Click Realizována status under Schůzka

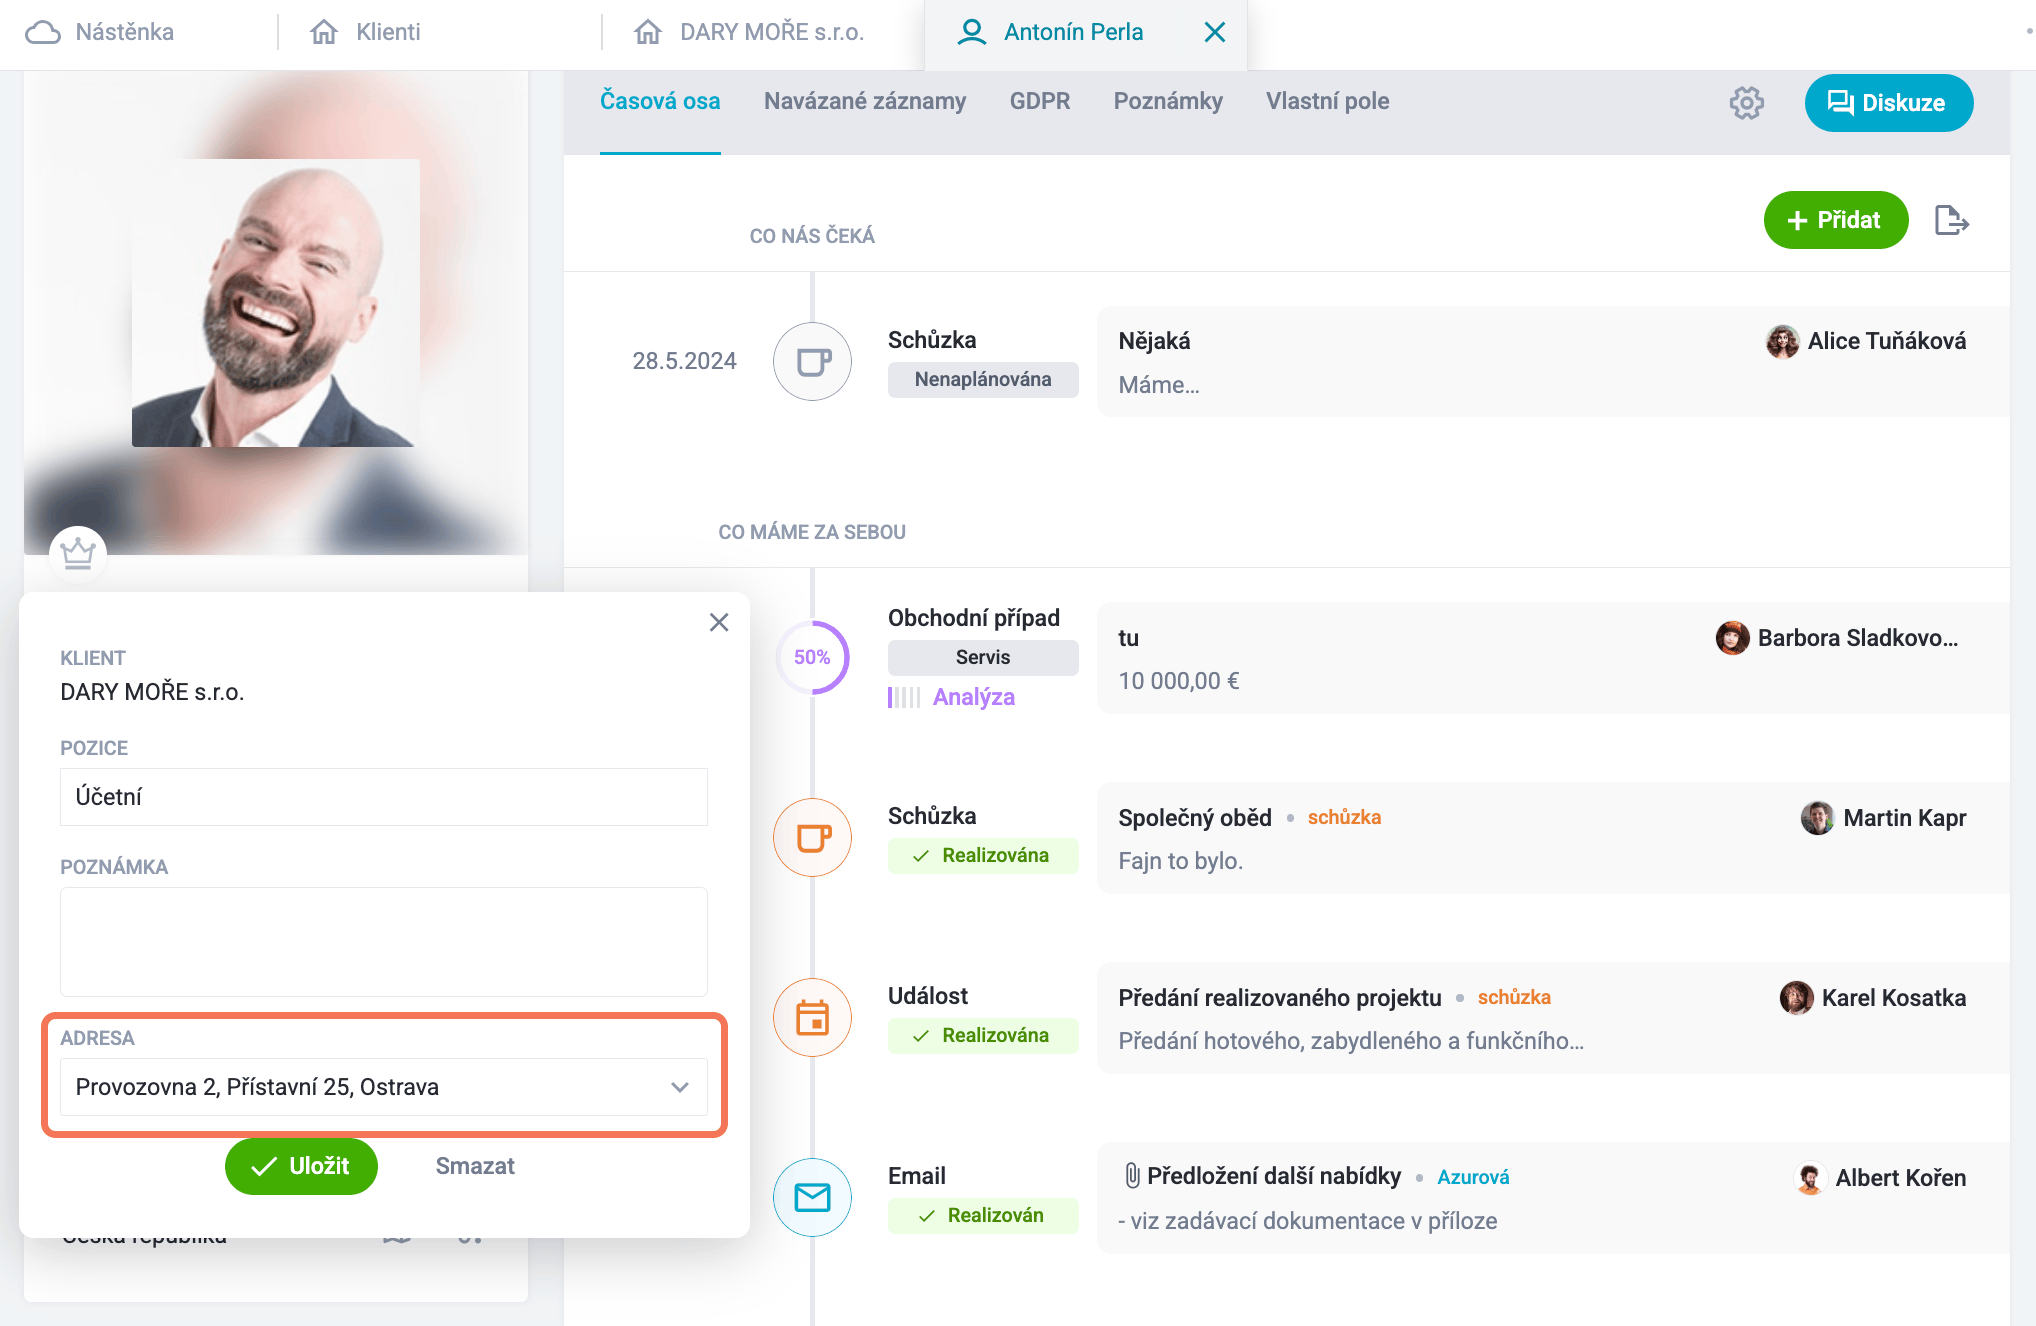[983, 855]
